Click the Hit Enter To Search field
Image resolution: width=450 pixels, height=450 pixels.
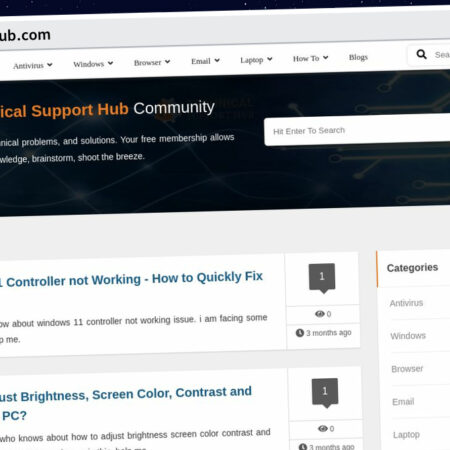357,130
